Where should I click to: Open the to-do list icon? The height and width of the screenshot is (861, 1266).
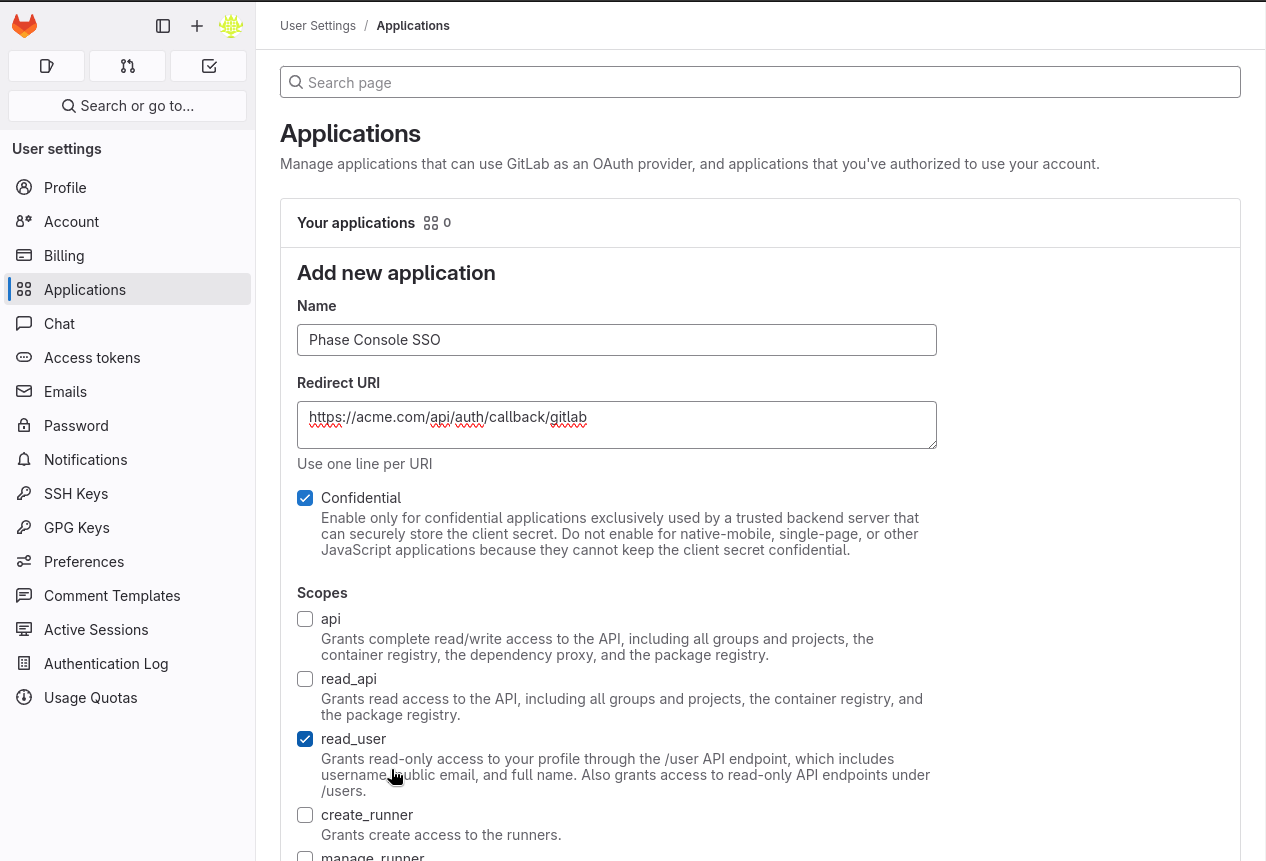[x=208, y=66]
